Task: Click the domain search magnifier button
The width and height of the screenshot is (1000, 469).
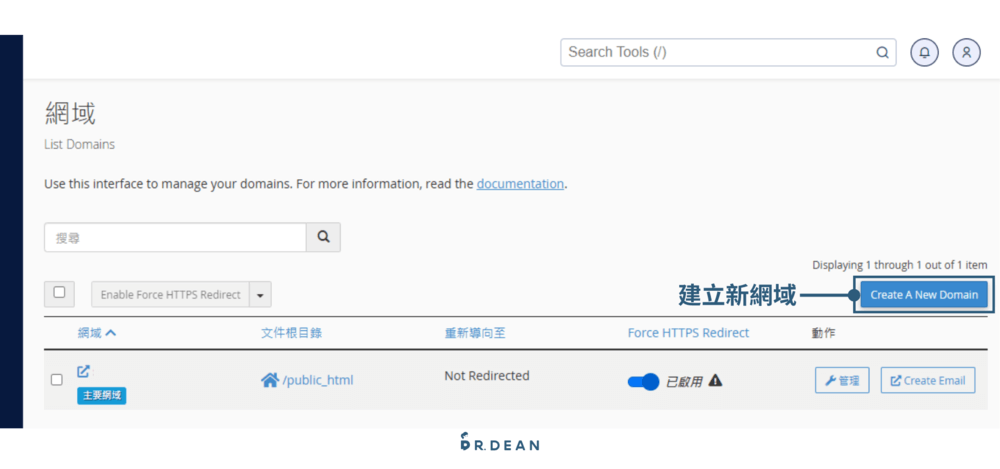Action: click(323, 237)
